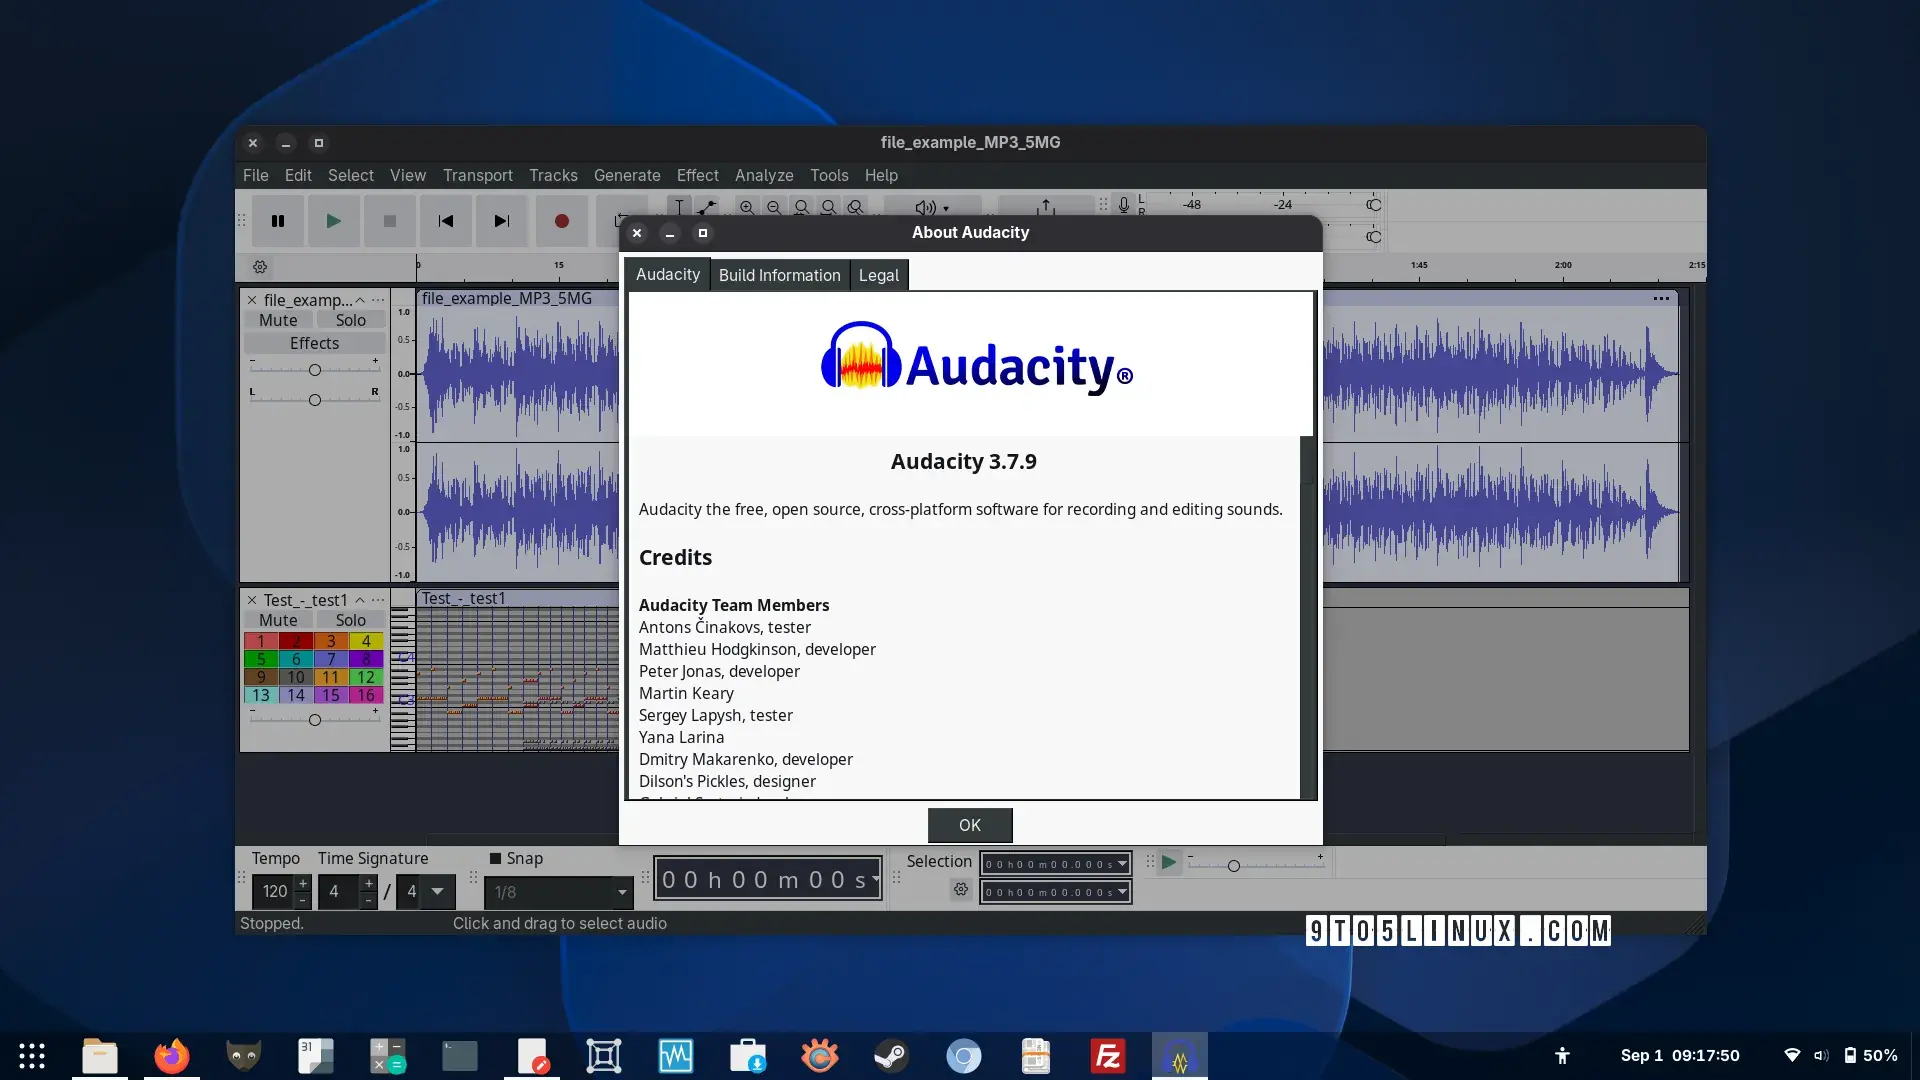The height and width of the screenshot is (1080, 1920).
Task: Open selection toolbar settings gear
Action: click(960, 889)
